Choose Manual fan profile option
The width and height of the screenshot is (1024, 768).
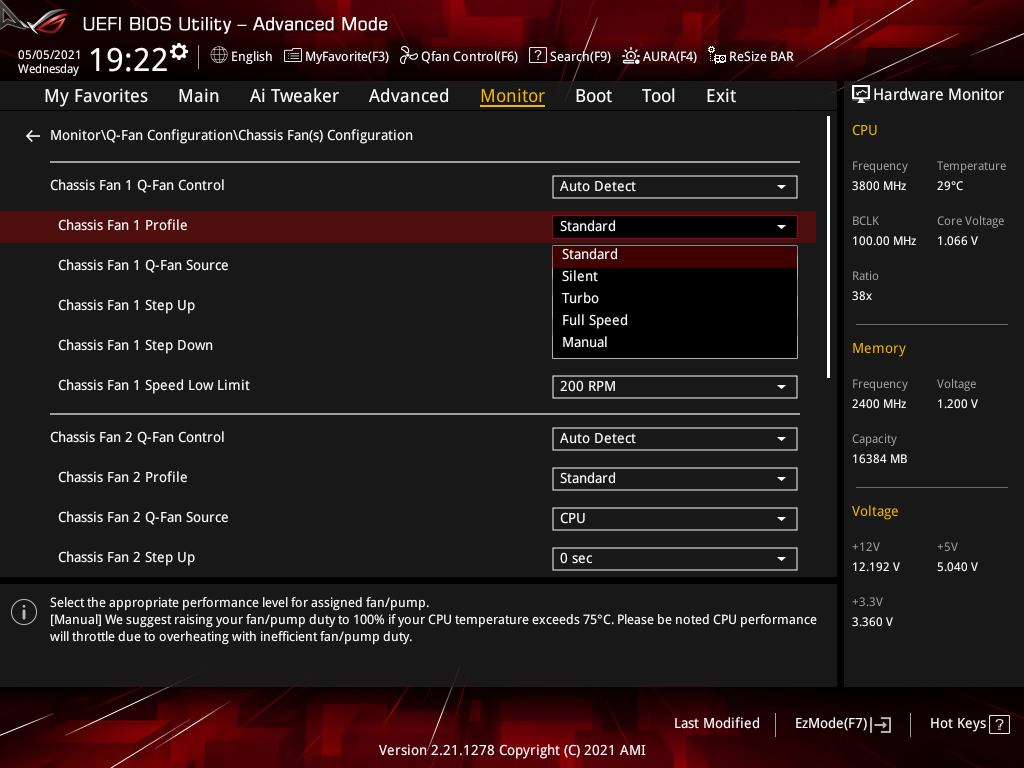[x=675, y=342]
